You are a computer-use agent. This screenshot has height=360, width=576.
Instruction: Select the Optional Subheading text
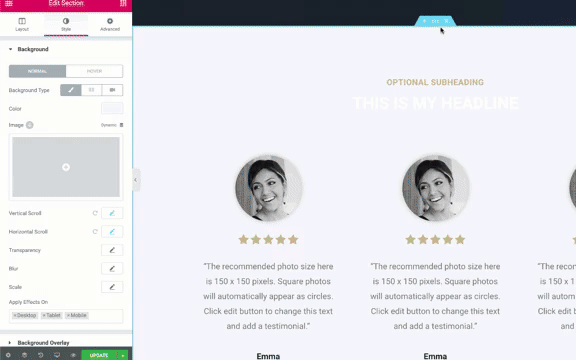pos(435,82)
